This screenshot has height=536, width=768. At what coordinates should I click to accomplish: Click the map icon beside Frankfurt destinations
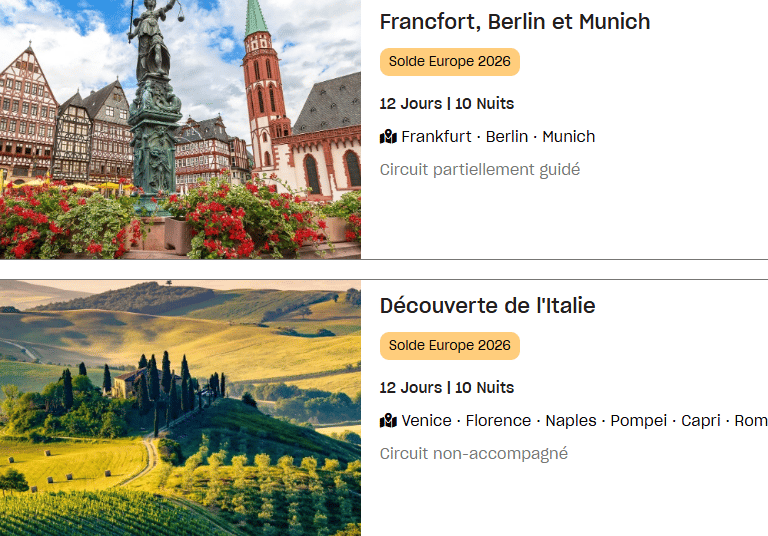[388, 137]
